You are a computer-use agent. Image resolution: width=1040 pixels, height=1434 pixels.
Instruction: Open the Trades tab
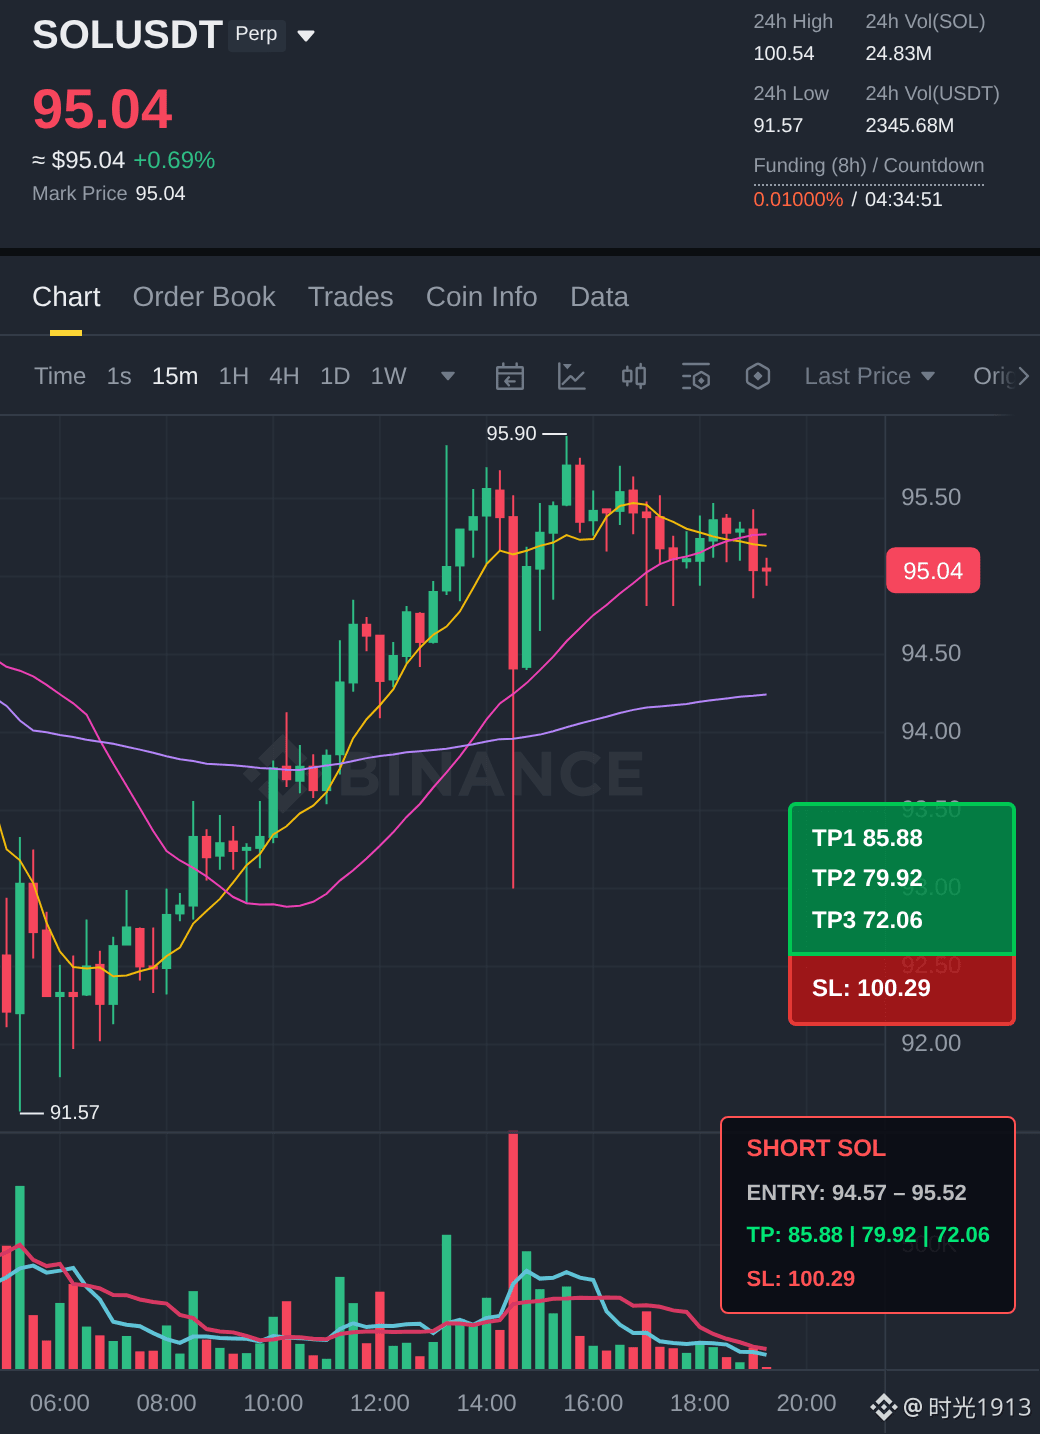tap(350, 297)
